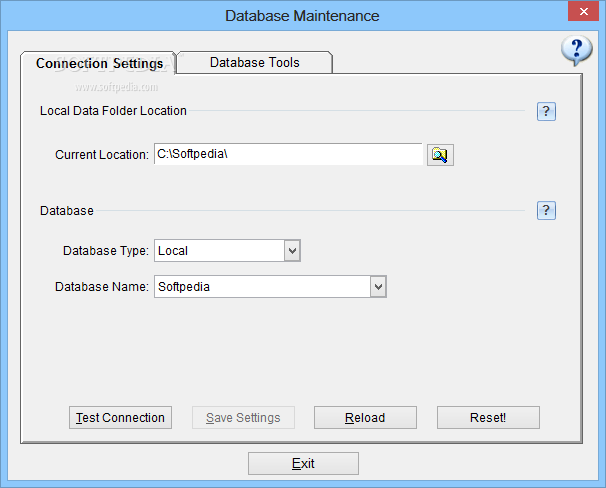Reload the connection settings
606x488 pixels.
(365, 418)
